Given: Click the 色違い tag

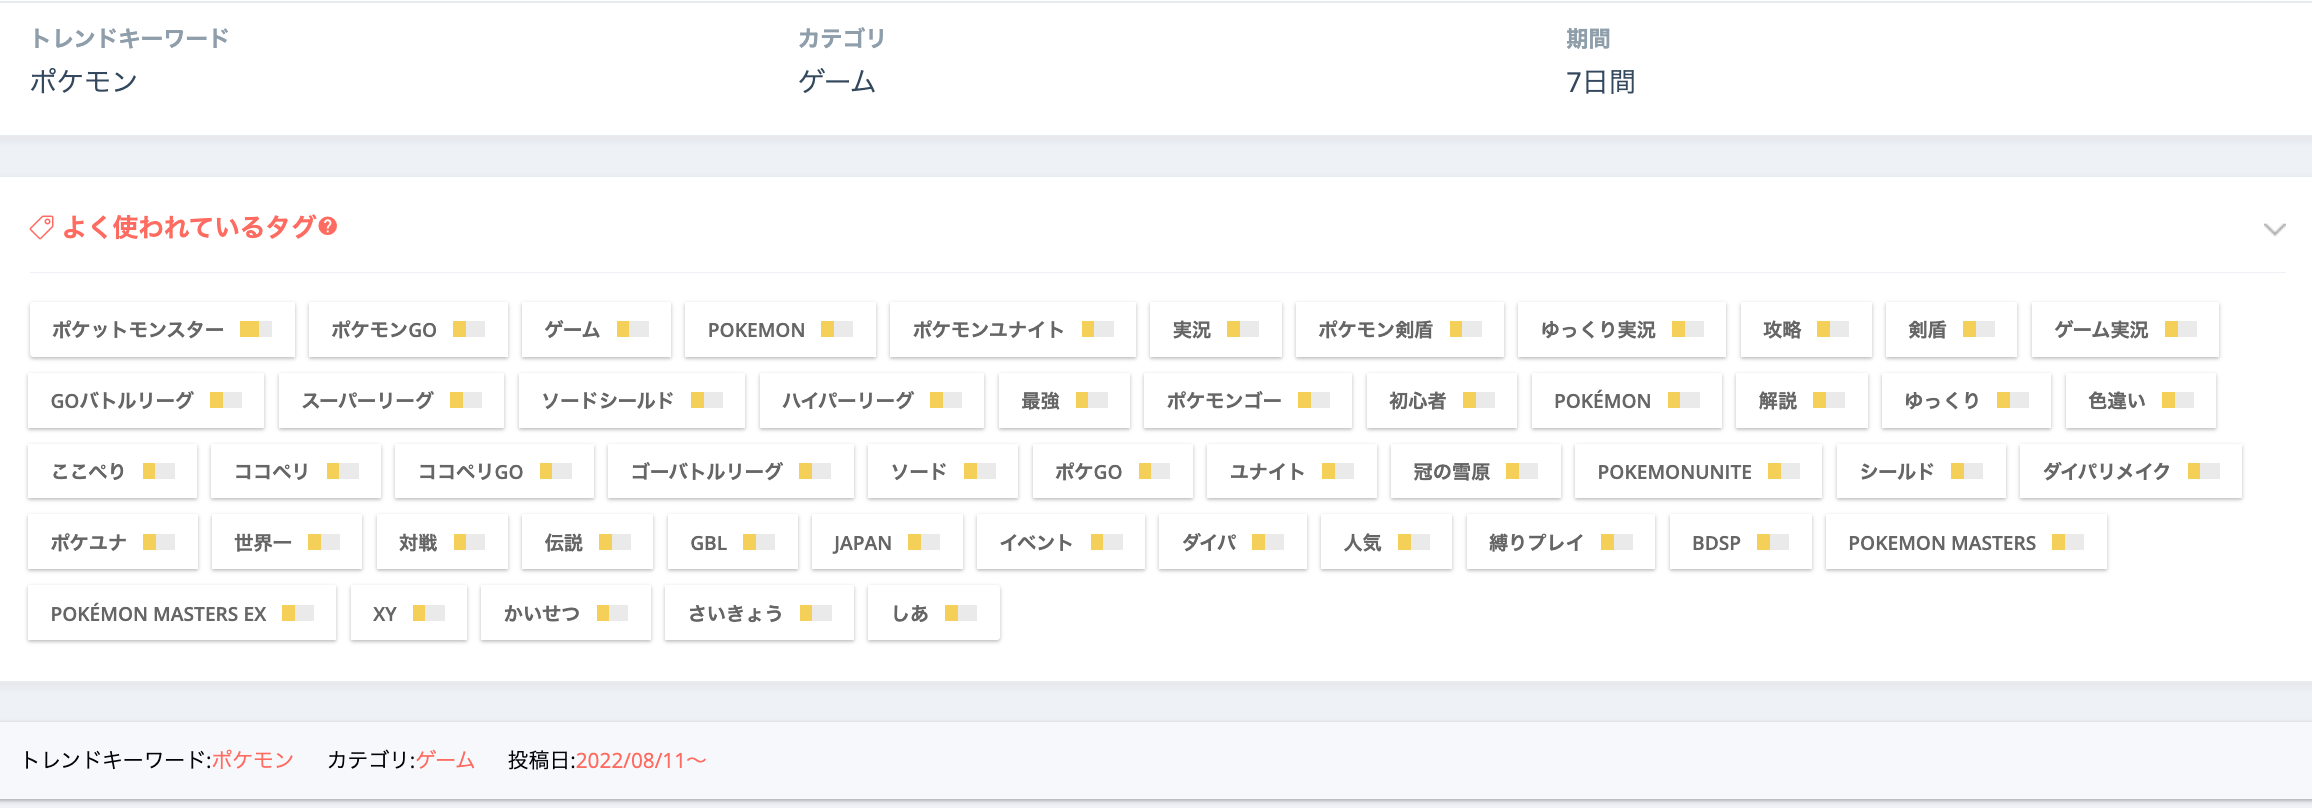Looking at the screenshot, I should 2139,401.
